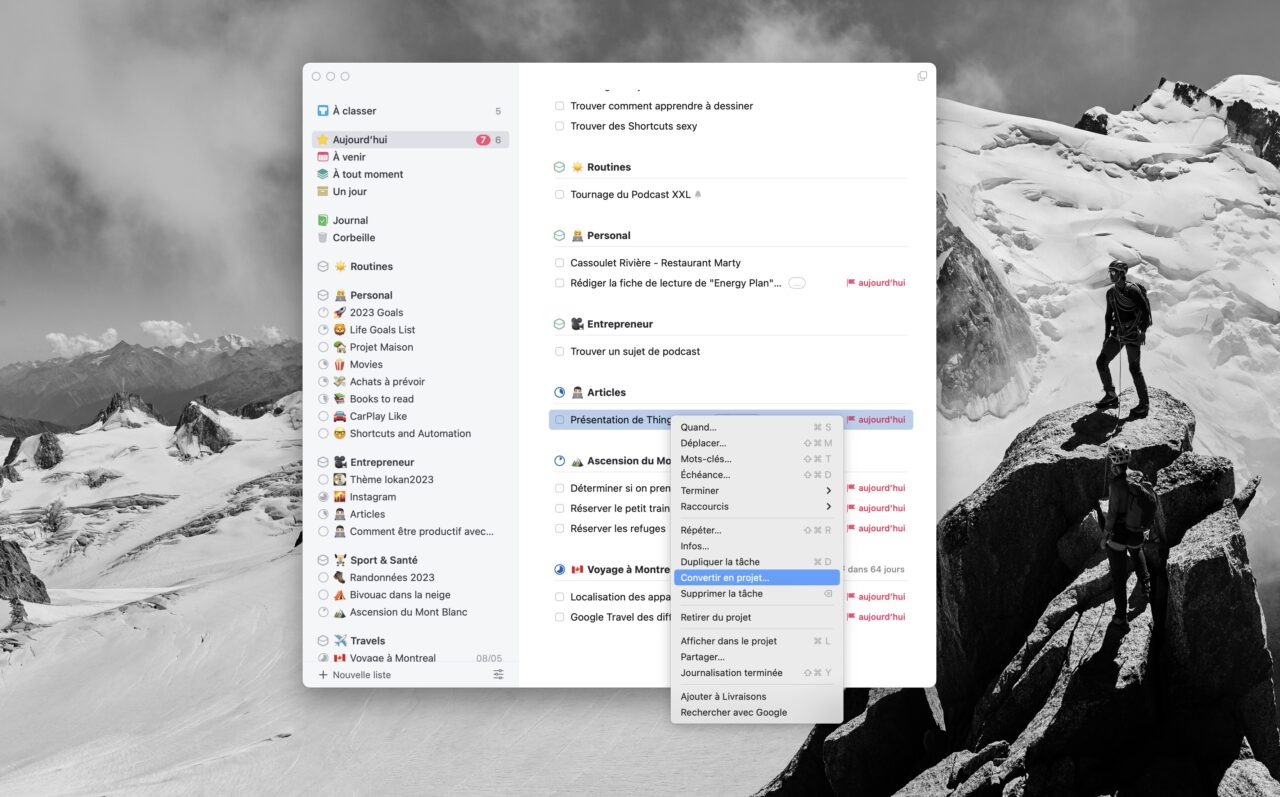Image resolution: width=1280 pixels, height=797 pixels.
Task: Check off Google Travel des différents task
Action: (x=560, y=617)
